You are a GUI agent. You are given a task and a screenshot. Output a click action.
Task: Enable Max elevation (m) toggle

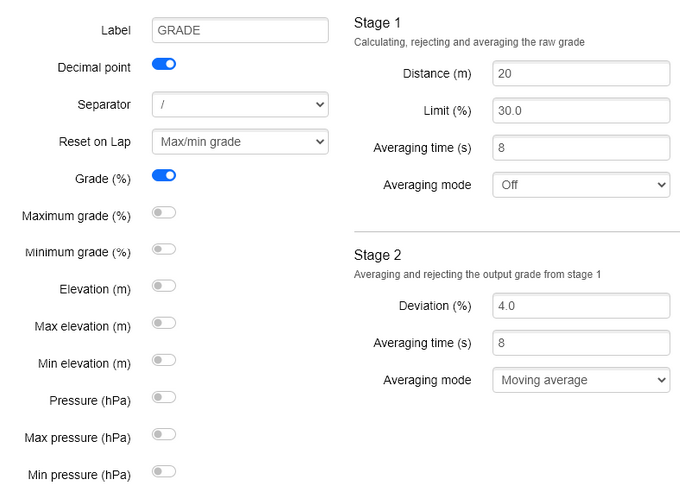click(164, 323)
